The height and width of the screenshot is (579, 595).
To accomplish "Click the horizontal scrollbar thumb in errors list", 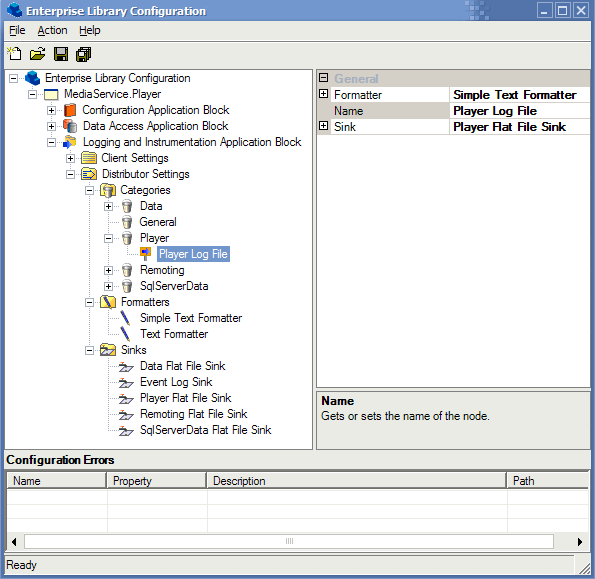I will tap(289, 541).
